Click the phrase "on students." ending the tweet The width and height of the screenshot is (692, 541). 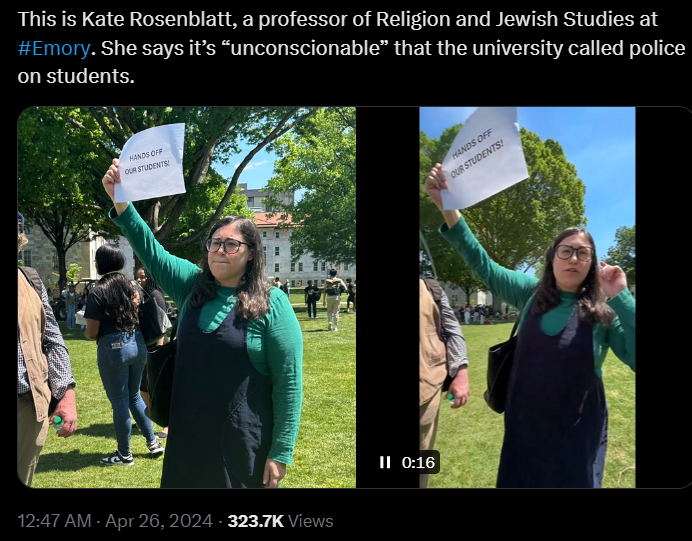click(76, 76)
